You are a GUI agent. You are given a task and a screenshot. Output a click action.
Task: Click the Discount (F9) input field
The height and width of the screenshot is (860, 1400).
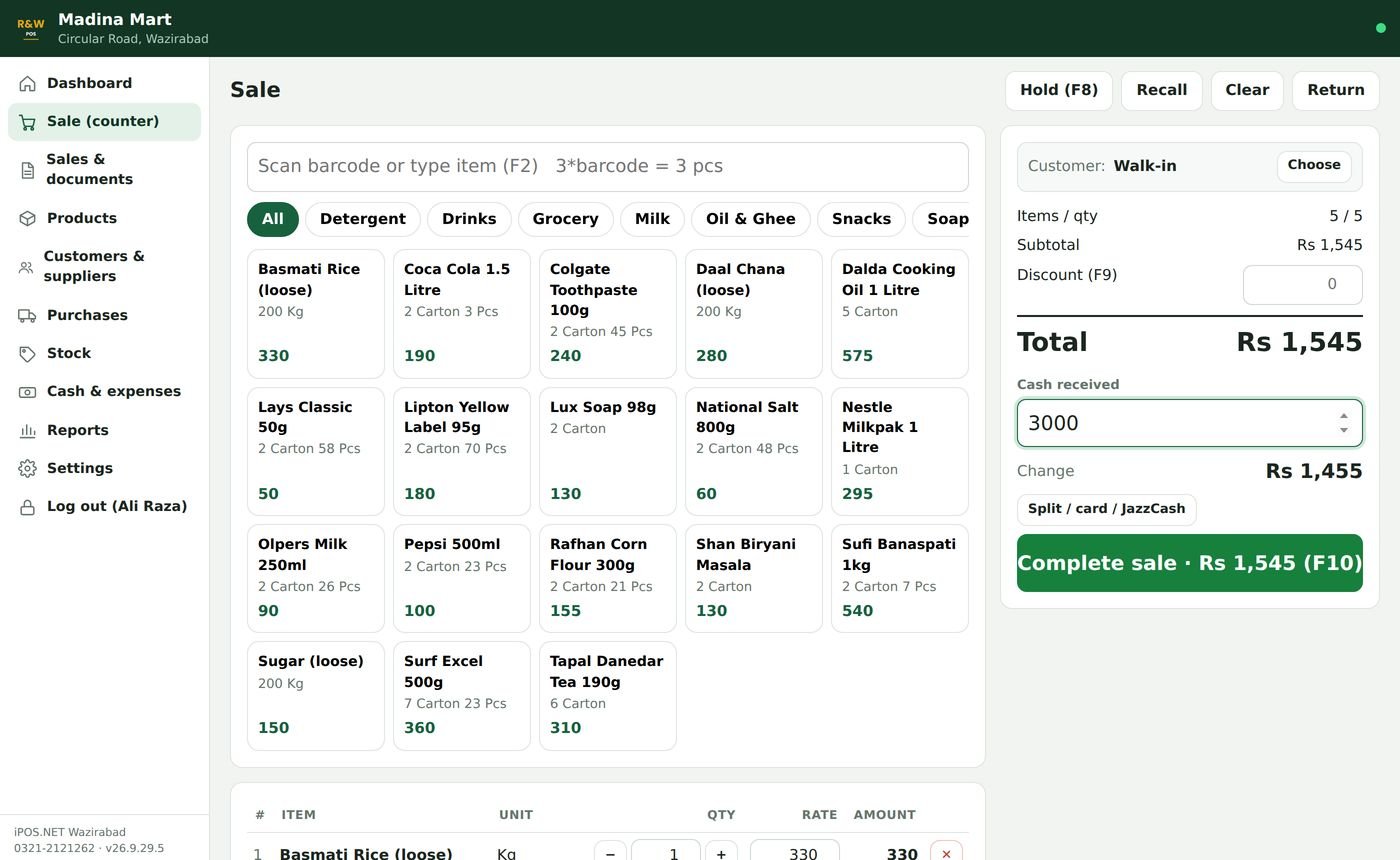(1302, 285)
